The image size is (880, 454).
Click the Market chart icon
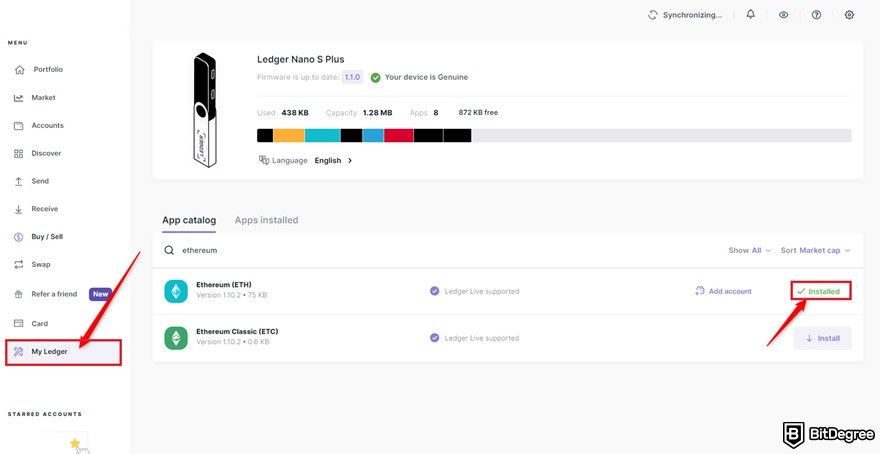coord(19,98)
